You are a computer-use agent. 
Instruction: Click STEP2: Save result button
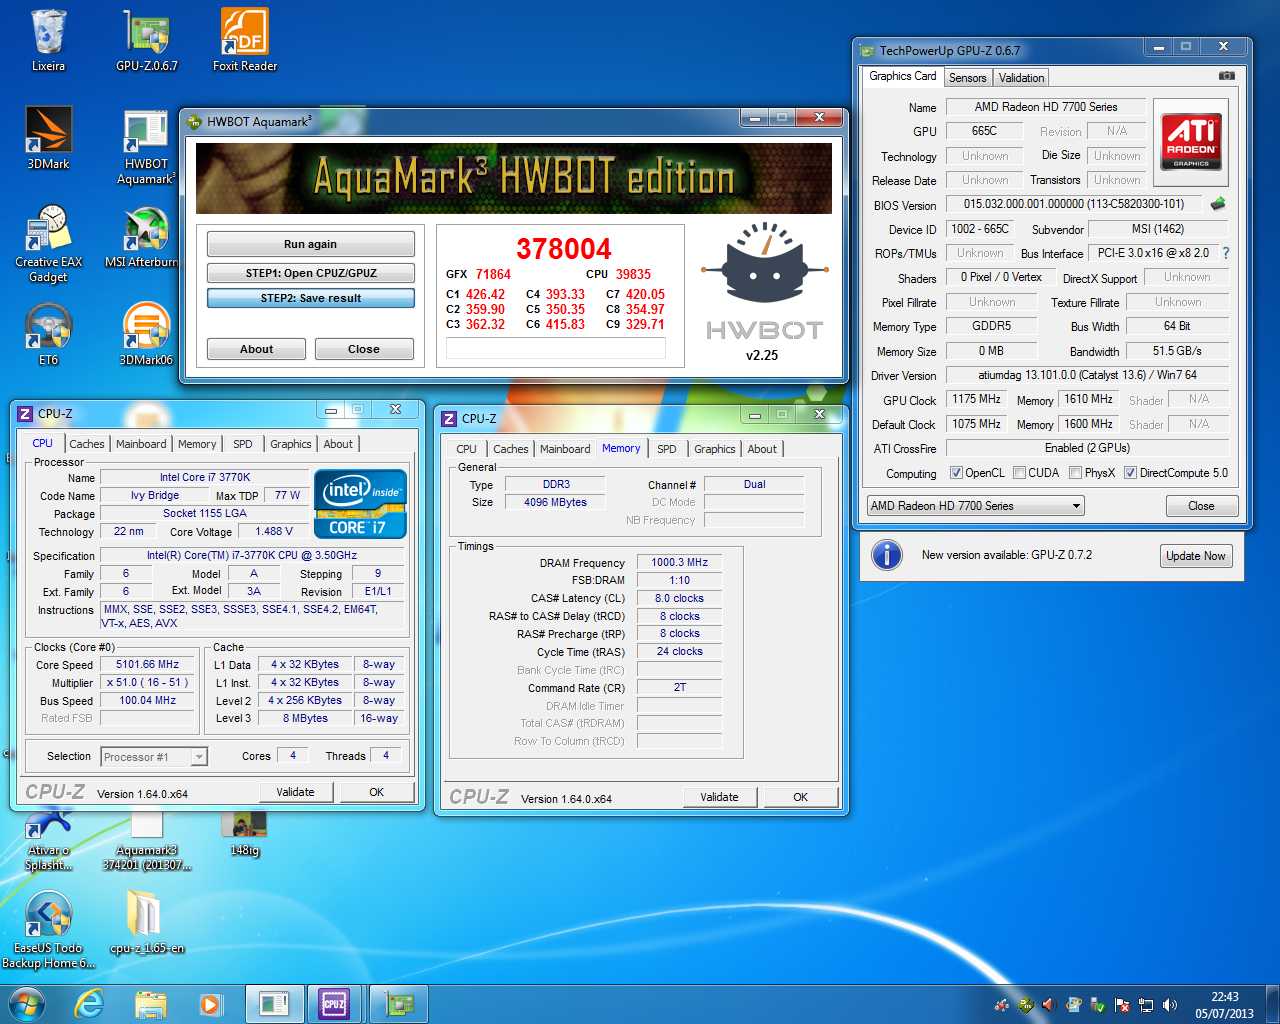point(310,298)
